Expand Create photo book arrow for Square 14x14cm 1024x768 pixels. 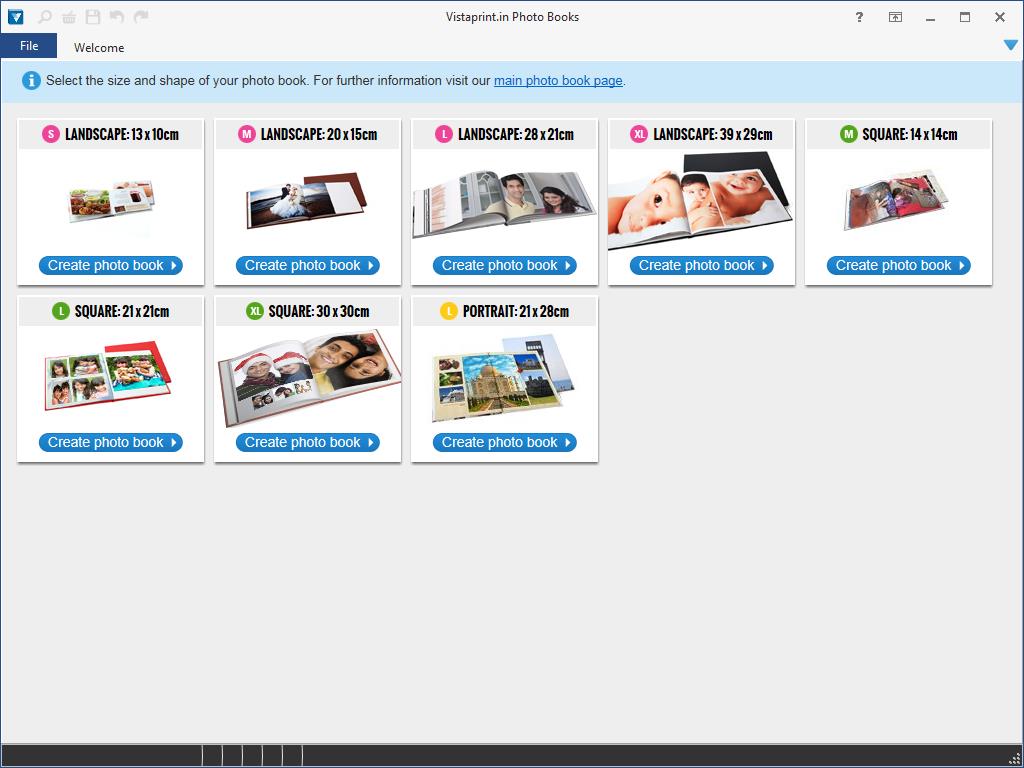coord(962,265)
